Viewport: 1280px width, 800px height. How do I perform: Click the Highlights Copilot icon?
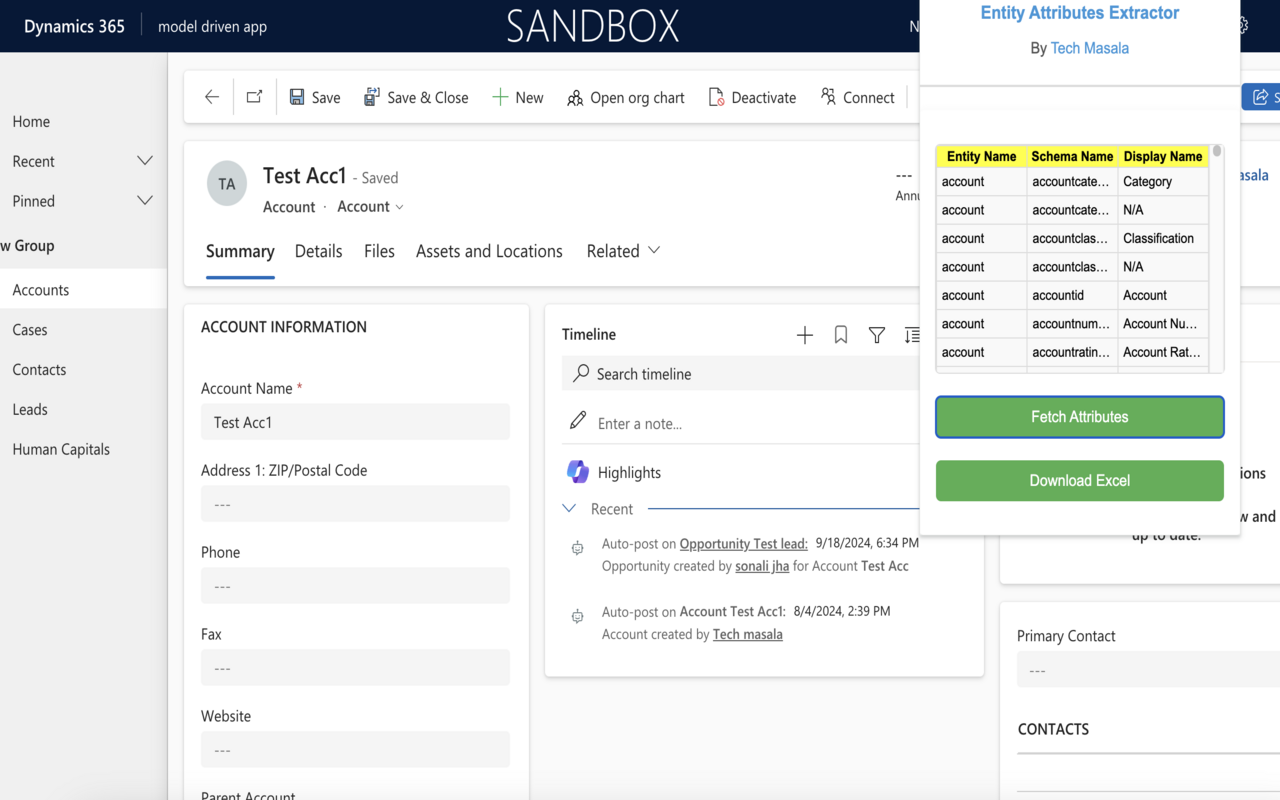tap(578, 471)
